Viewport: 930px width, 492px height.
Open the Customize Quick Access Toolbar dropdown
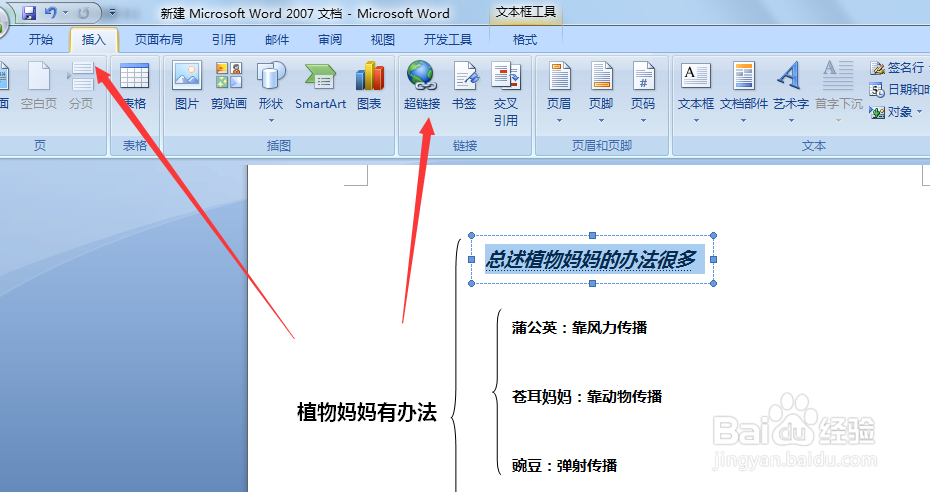point(112,12)
